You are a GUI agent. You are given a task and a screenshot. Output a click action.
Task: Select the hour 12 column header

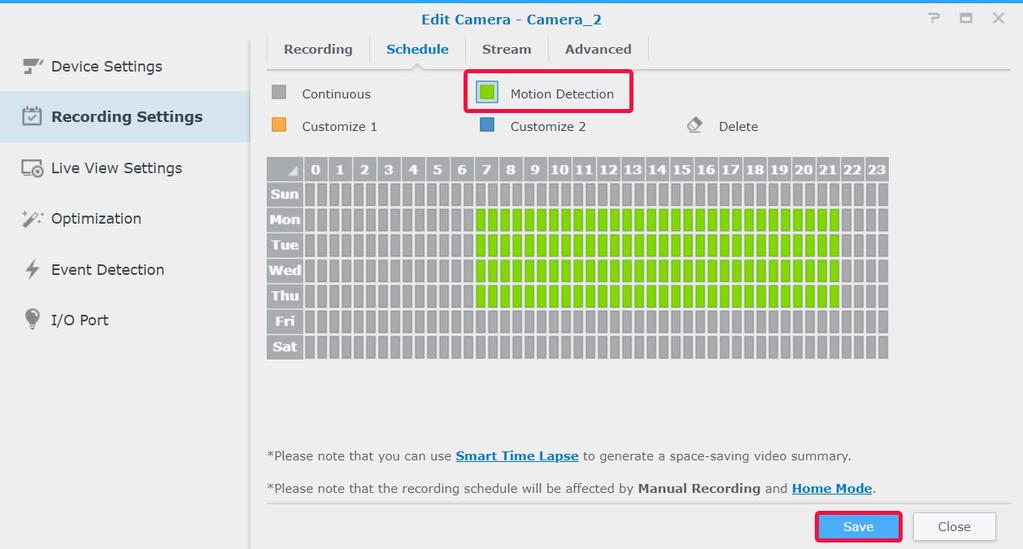608,170
